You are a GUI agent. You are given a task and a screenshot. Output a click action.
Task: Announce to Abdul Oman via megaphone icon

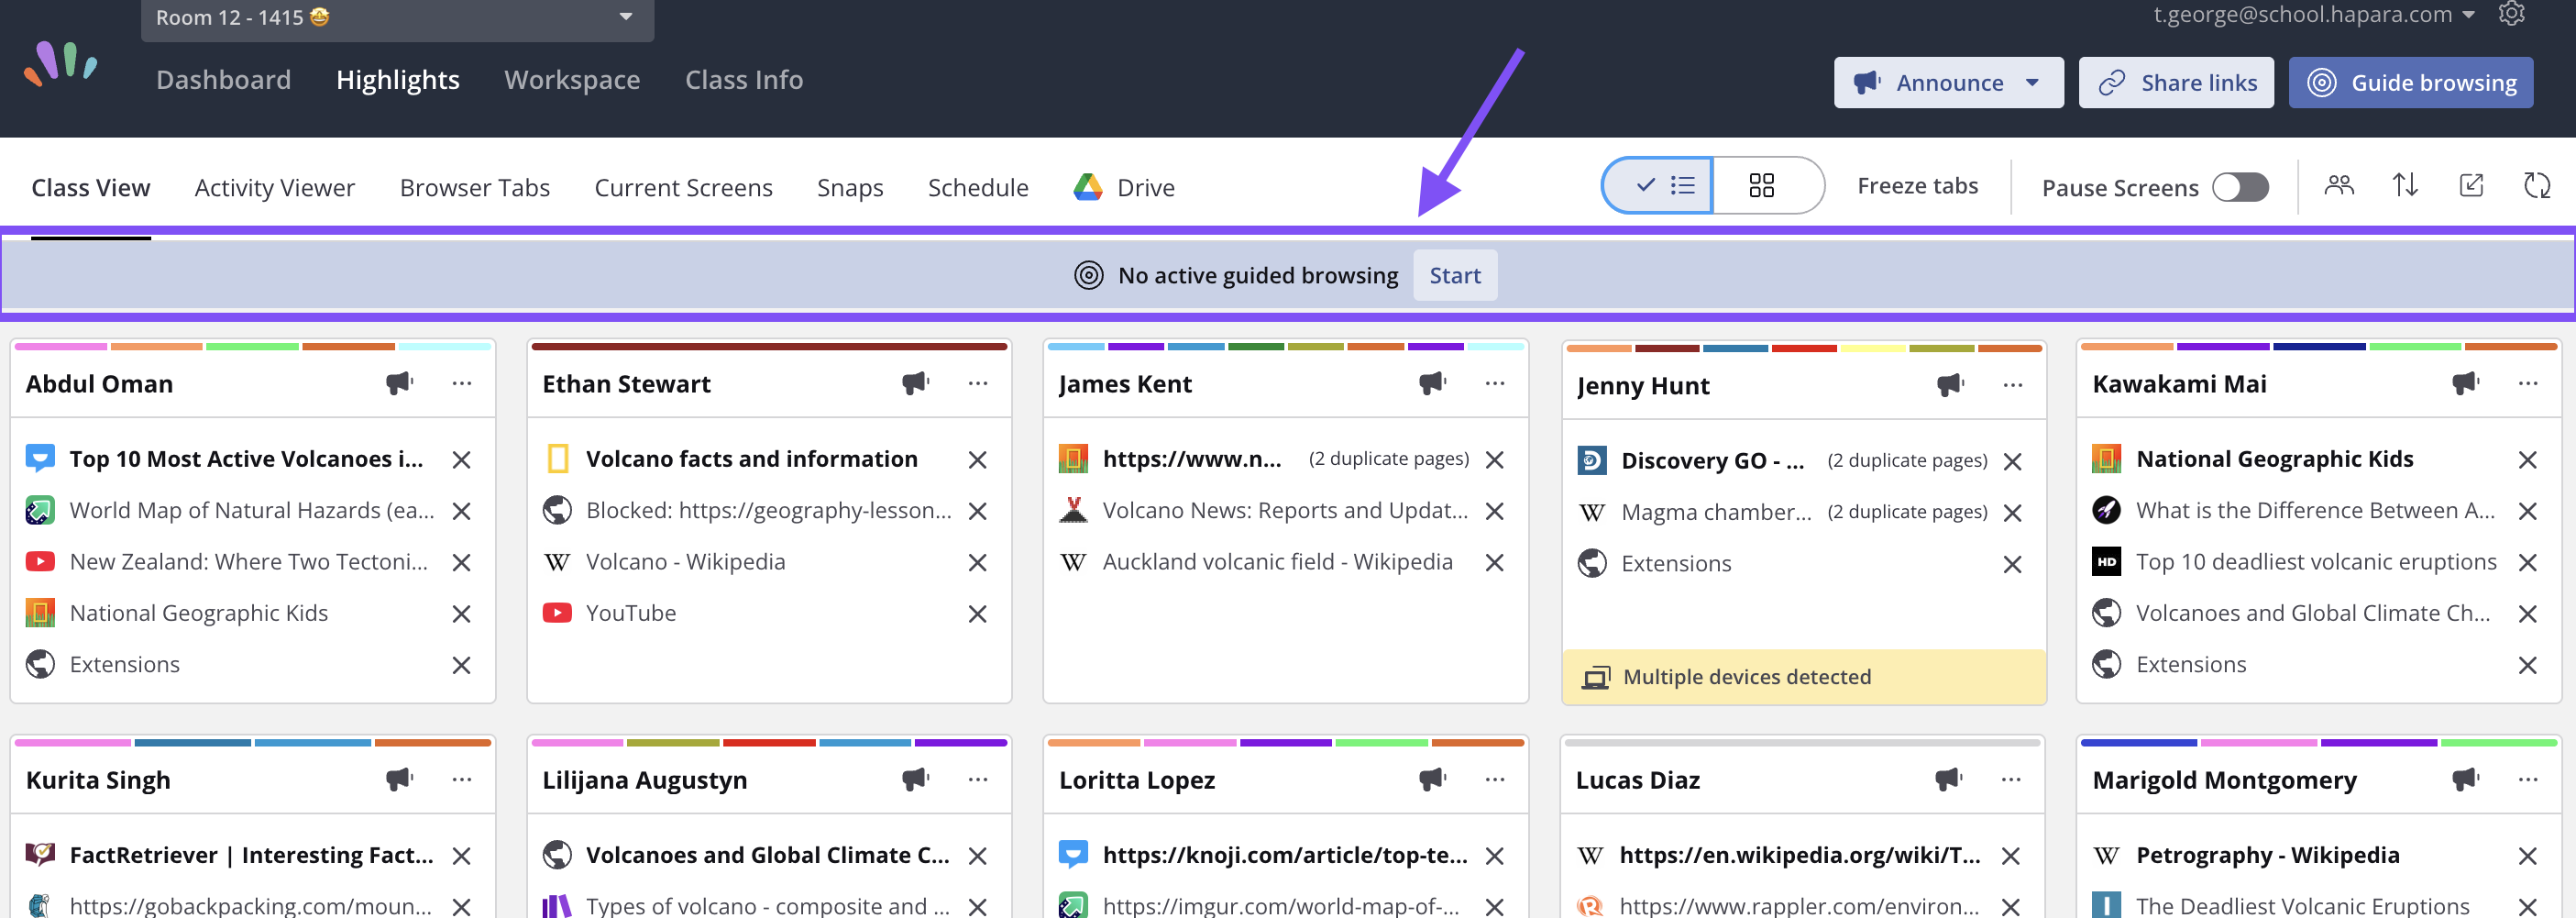pyautogui.click(x=399, y=383)
